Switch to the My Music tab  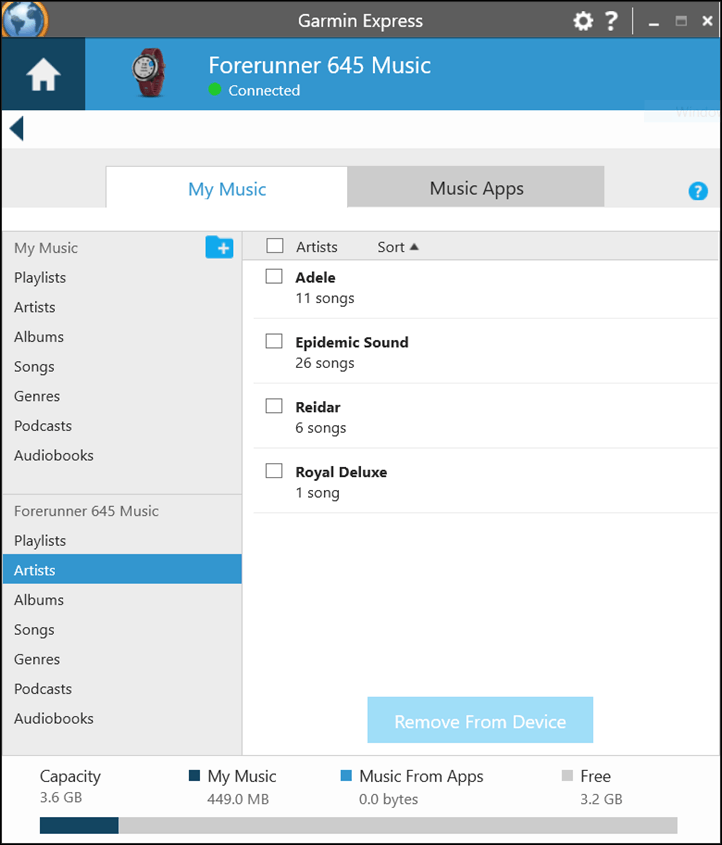coord(227,187)
